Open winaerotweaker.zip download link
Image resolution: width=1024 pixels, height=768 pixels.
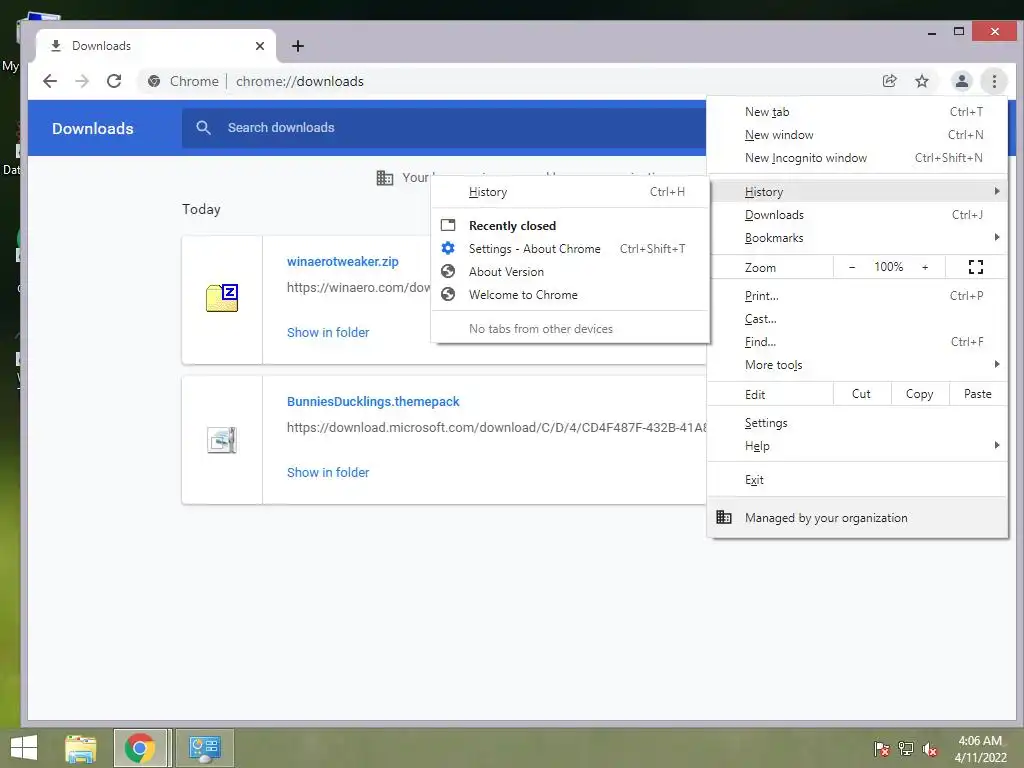tap(342, 261)
